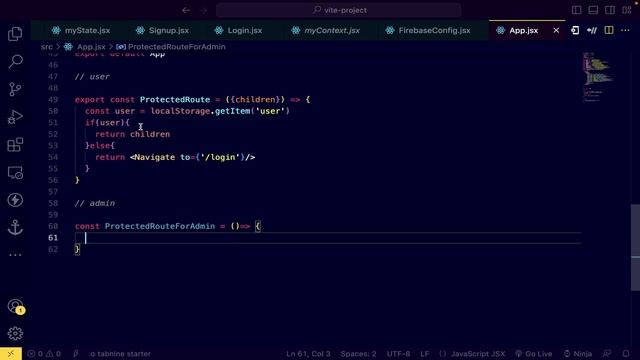
Task: Go forward with the navigation arrow
Action: click(204, 10)
